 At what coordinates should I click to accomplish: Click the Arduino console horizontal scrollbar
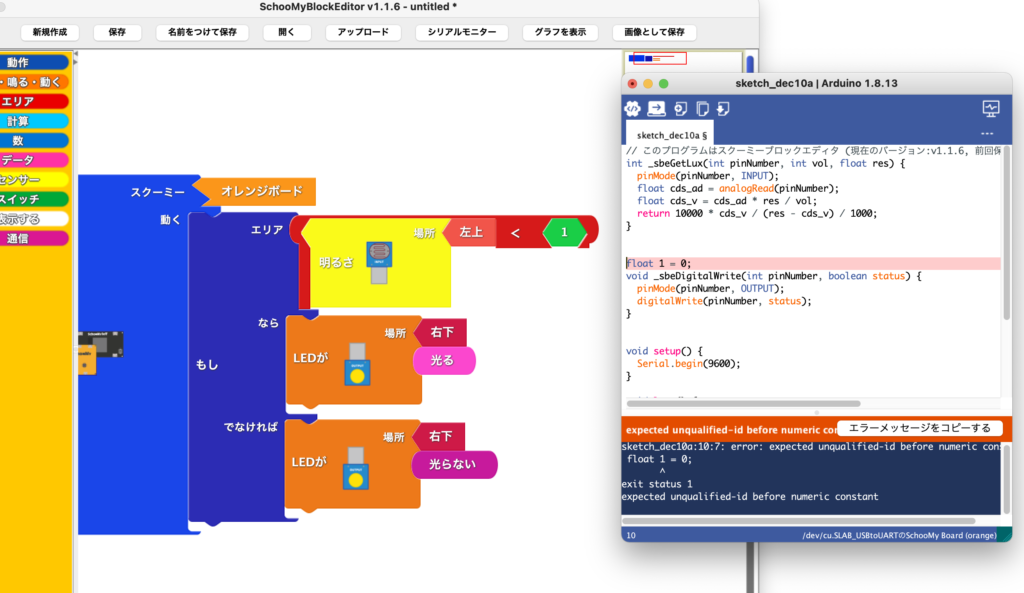coord(799,521)
